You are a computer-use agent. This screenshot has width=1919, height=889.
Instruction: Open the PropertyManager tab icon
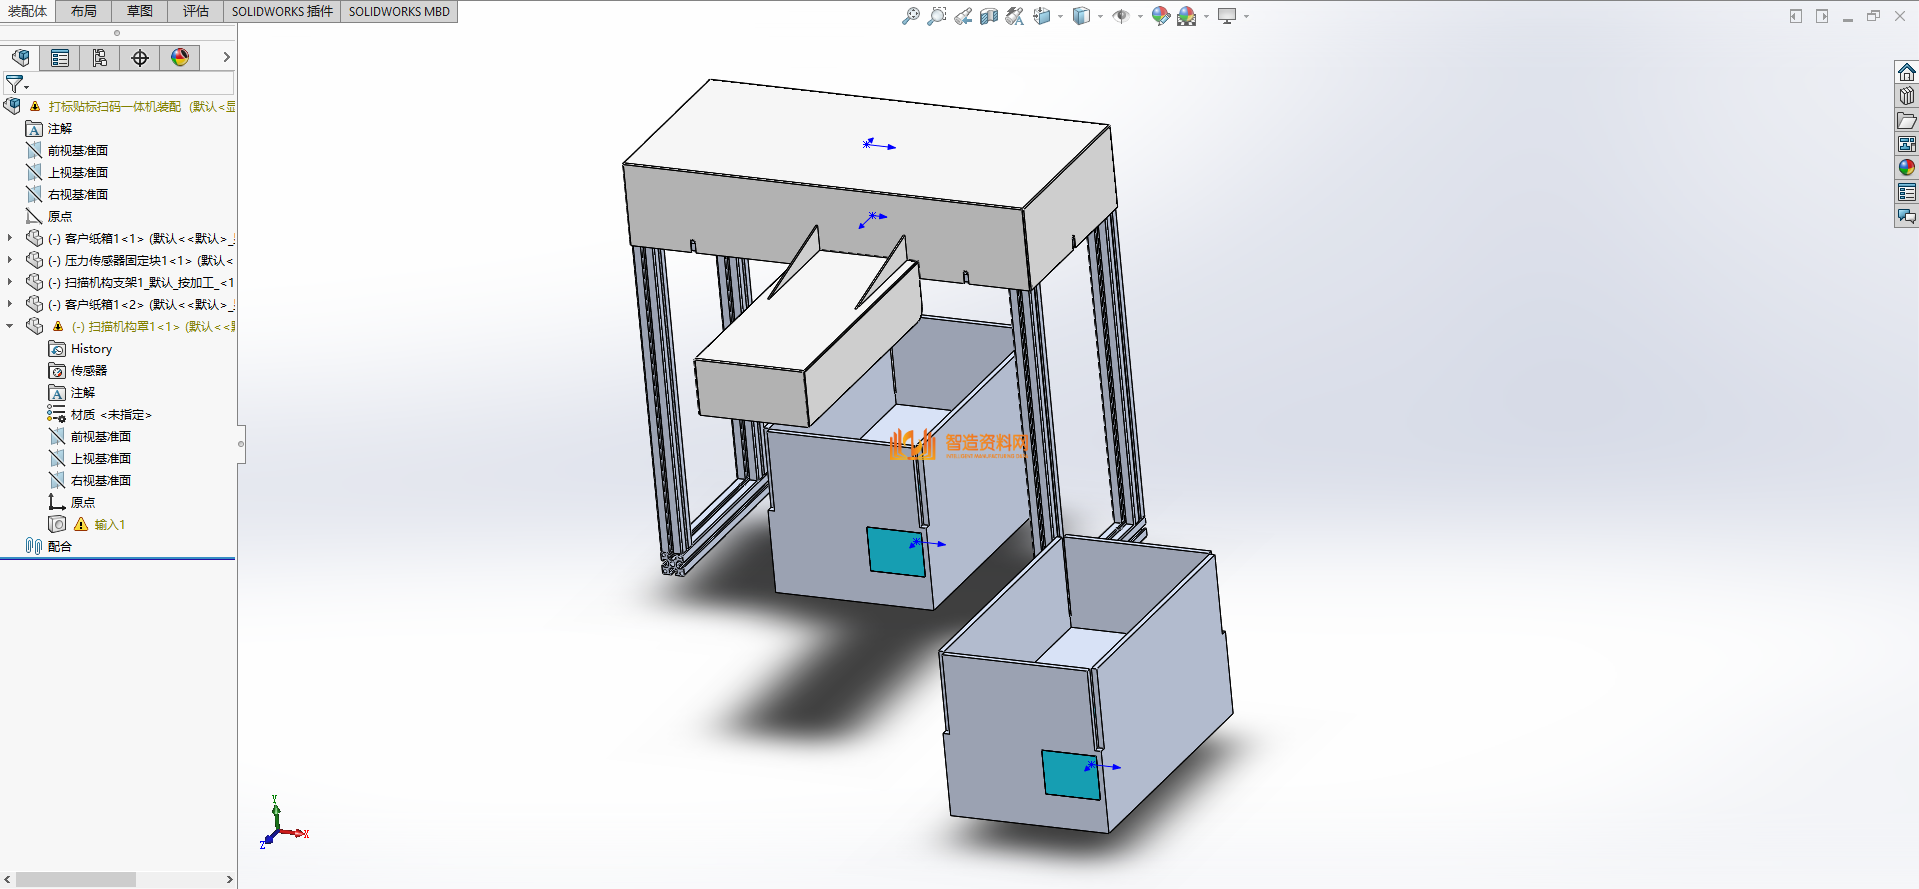coord(60,58)
